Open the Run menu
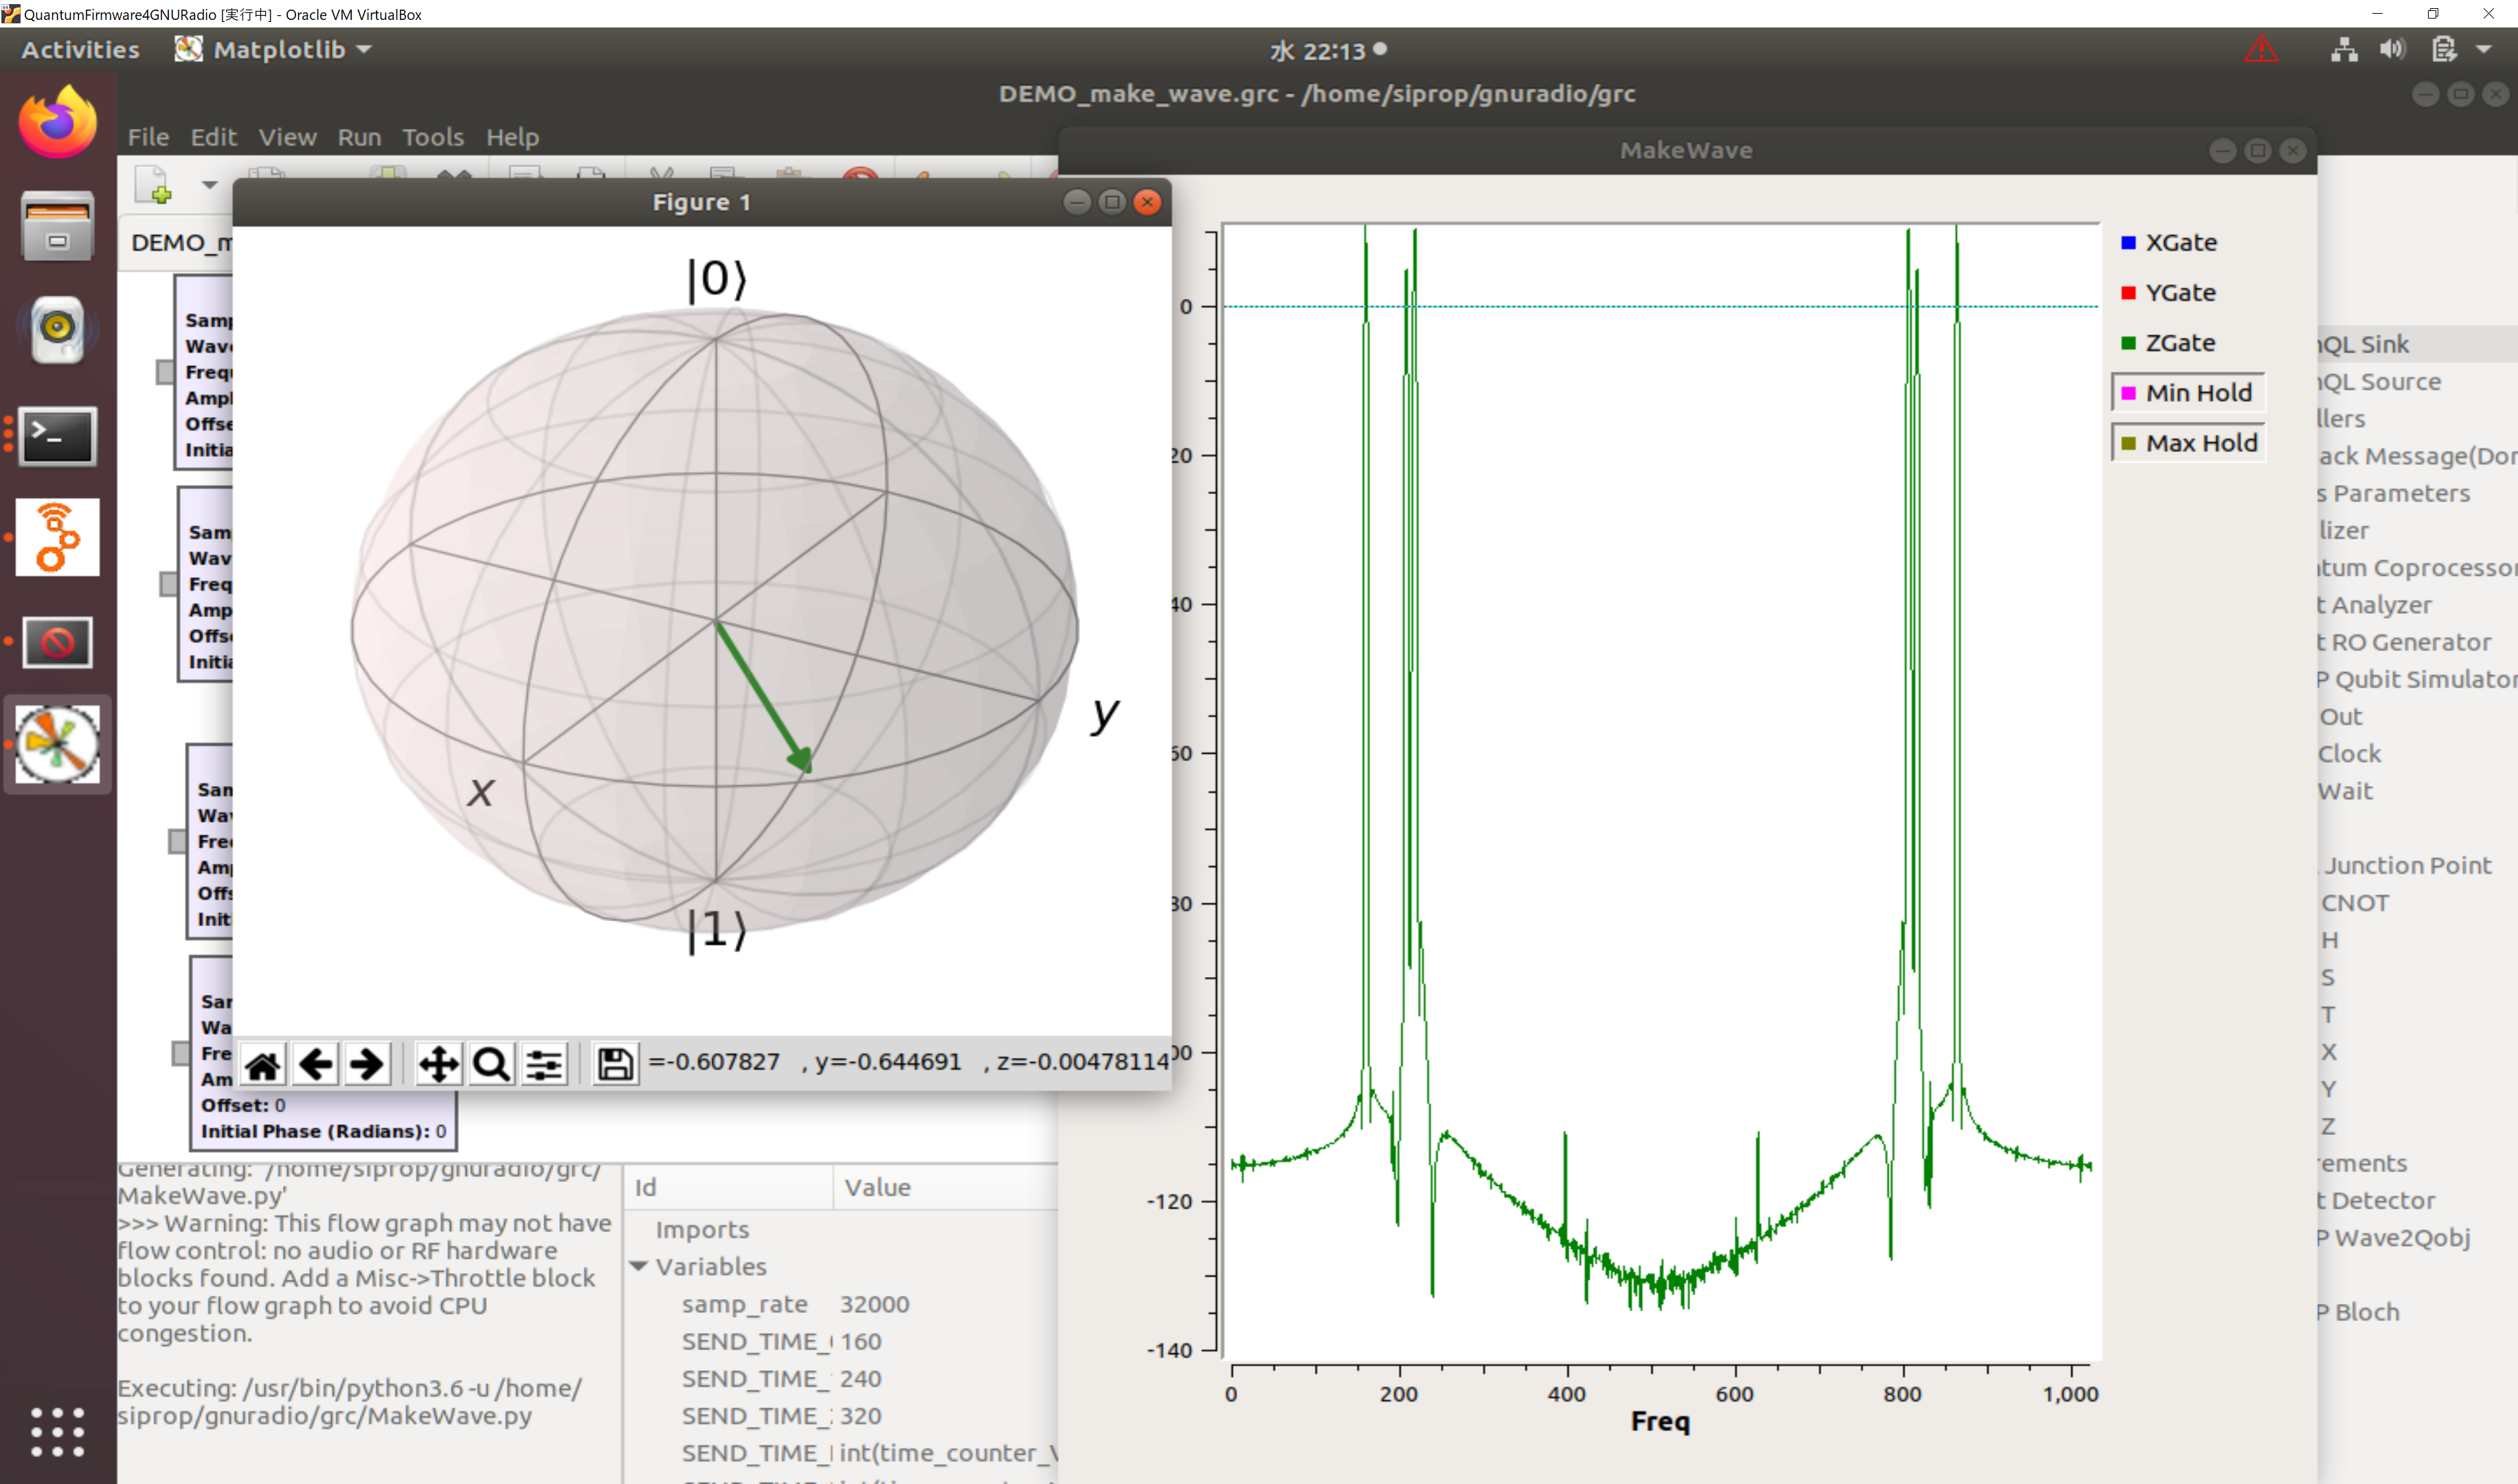Viewport: 2518px width, 1484px height. click(x=359, y=137)
